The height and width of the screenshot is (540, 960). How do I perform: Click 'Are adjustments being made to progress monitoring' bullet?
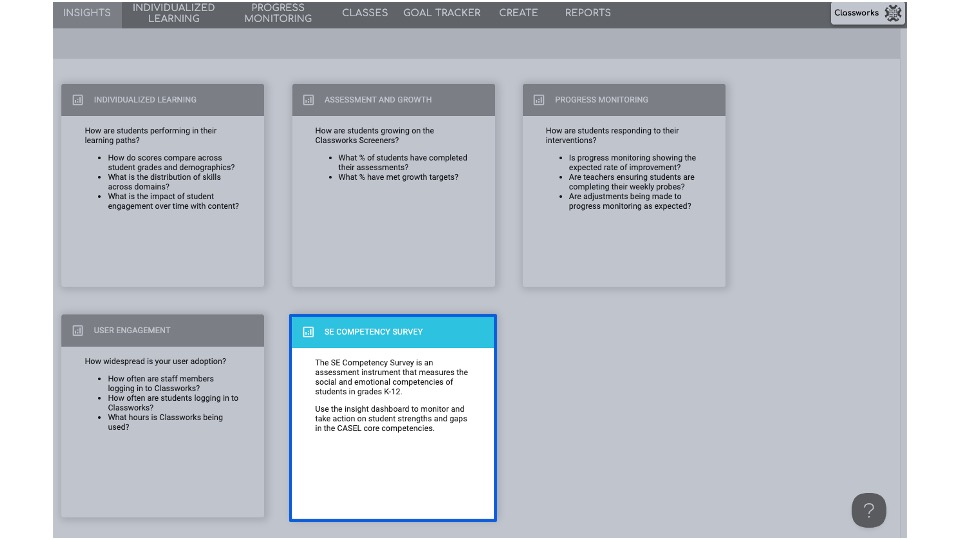(x=630, y=201)
